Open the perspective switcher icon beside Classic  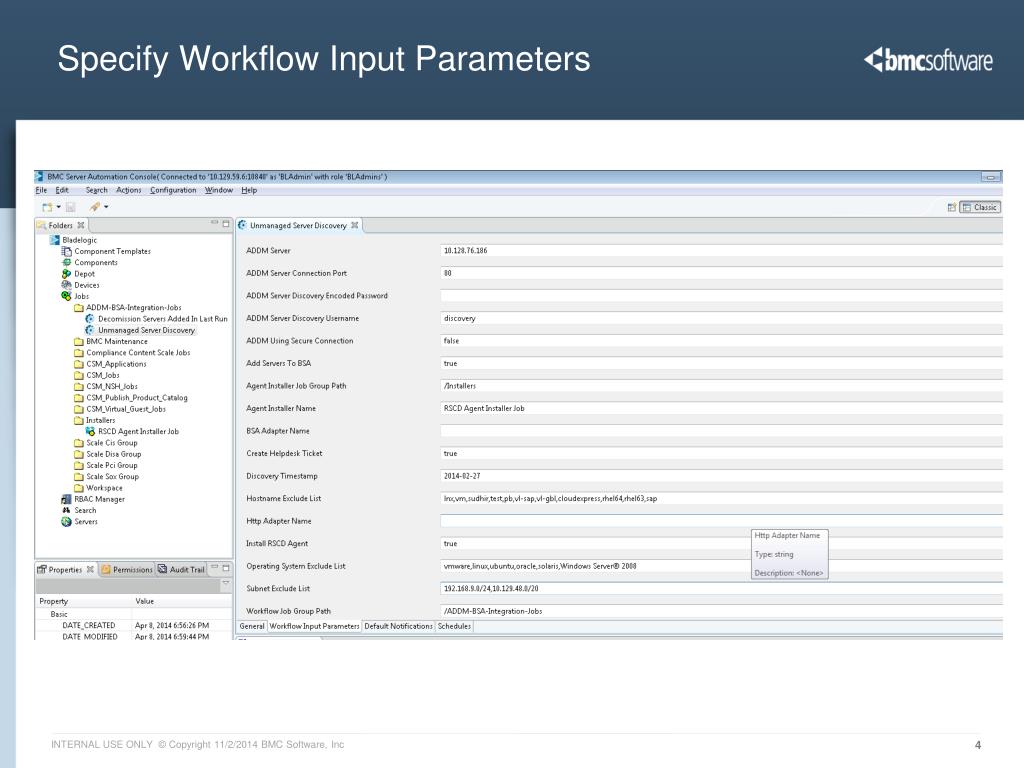point(952,207)
